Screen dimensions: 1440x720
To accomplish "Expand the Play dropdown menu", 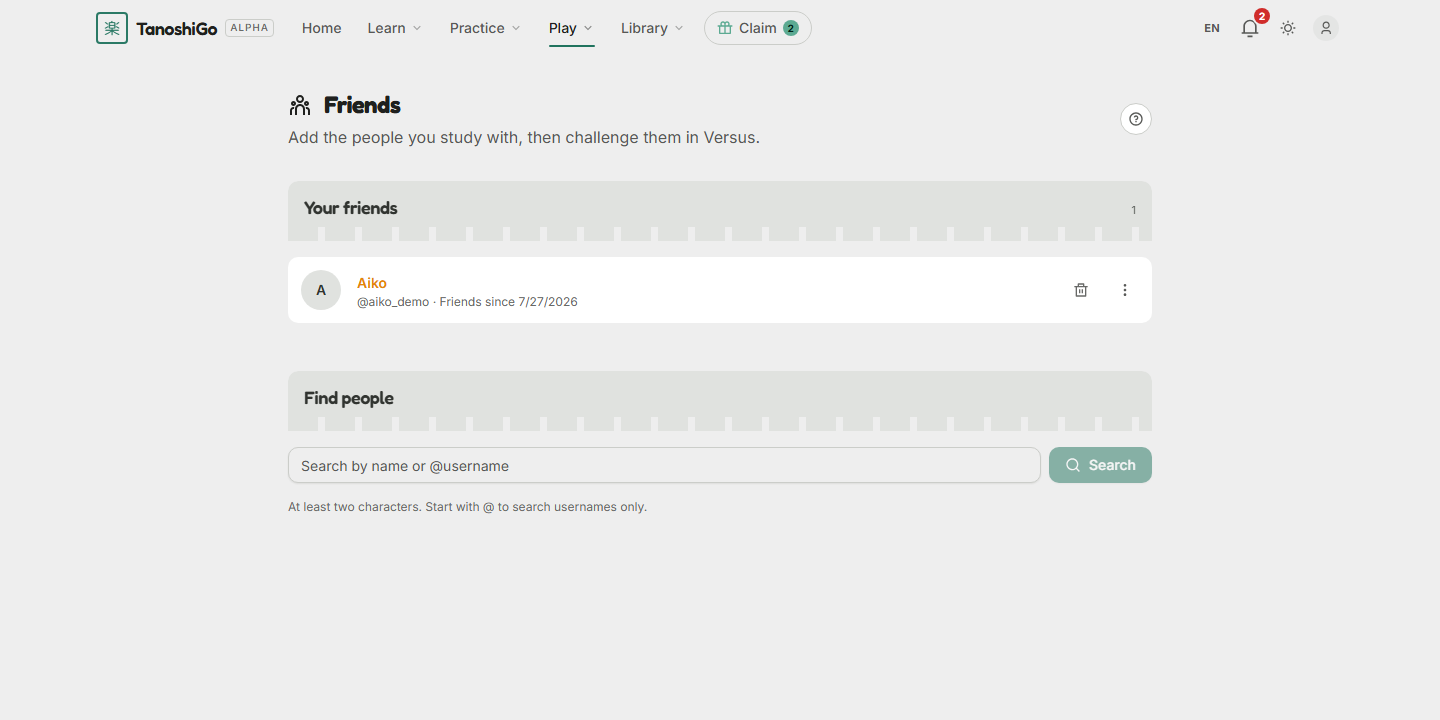I will [x=571, y=28].
